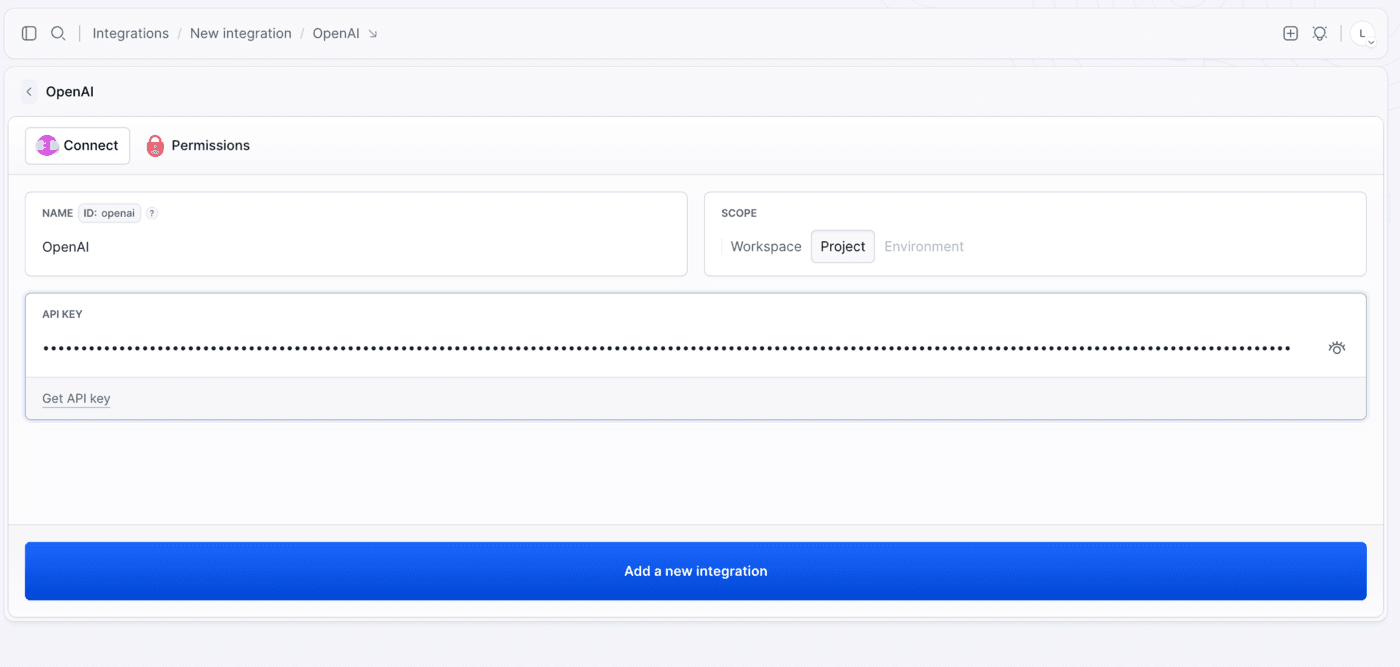Screen dimensions: 1400x667
Task: Click the OpenAI page heading text
Action: [x=70, y=92]
